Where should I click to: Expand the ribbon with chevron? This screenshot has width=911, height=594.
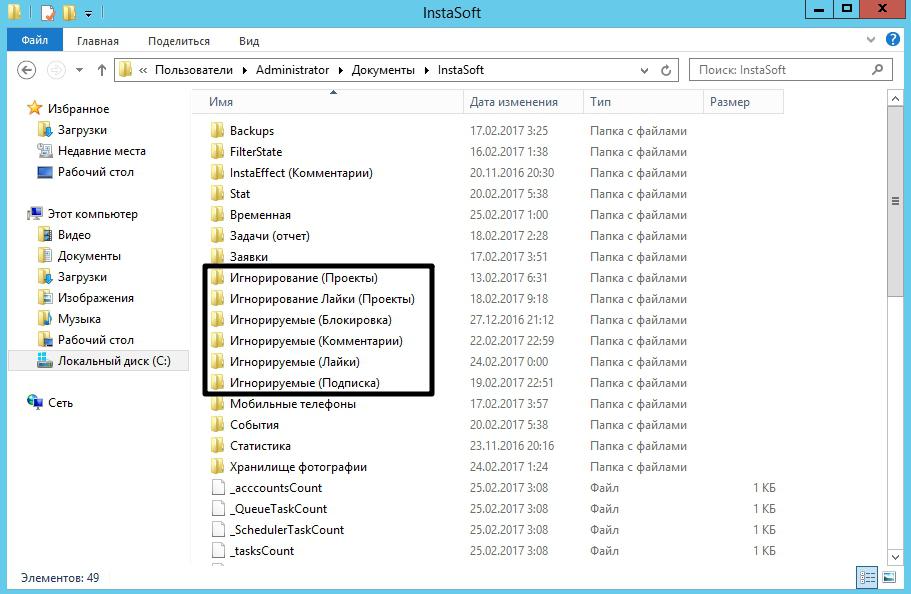(870, 40)
